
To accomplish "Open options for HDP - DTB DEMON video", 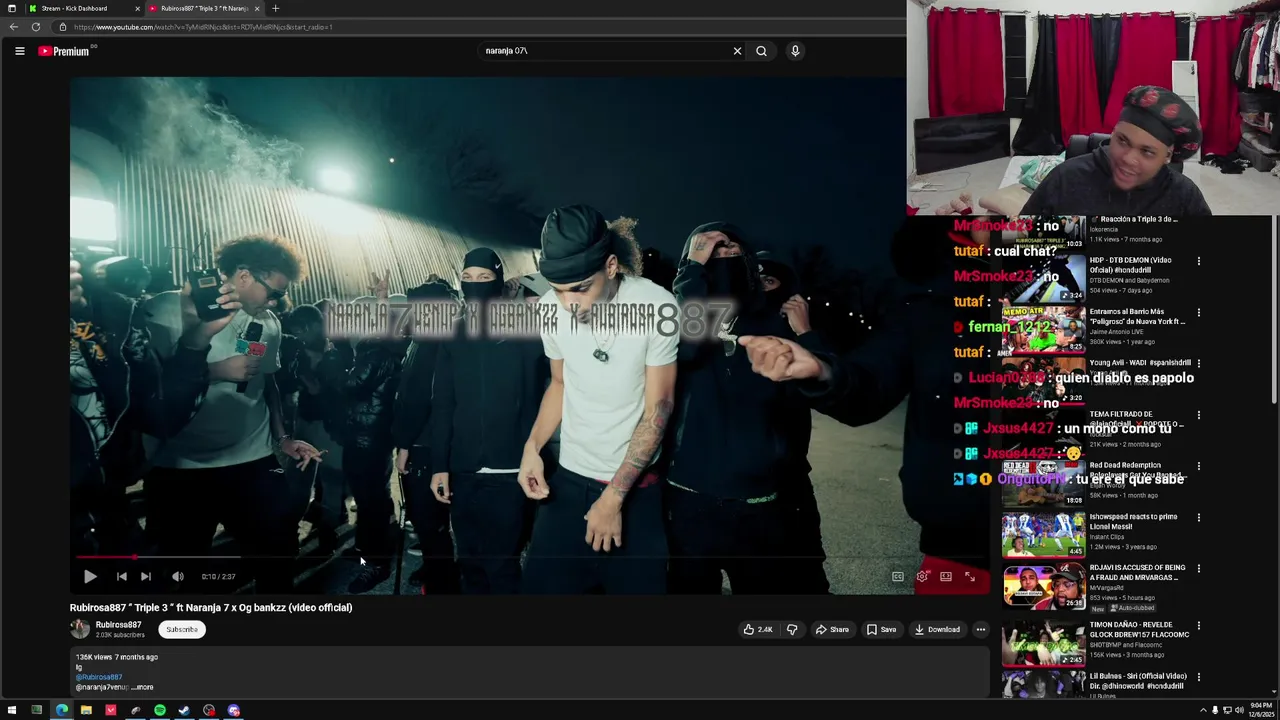I will tap(1199, 262).
